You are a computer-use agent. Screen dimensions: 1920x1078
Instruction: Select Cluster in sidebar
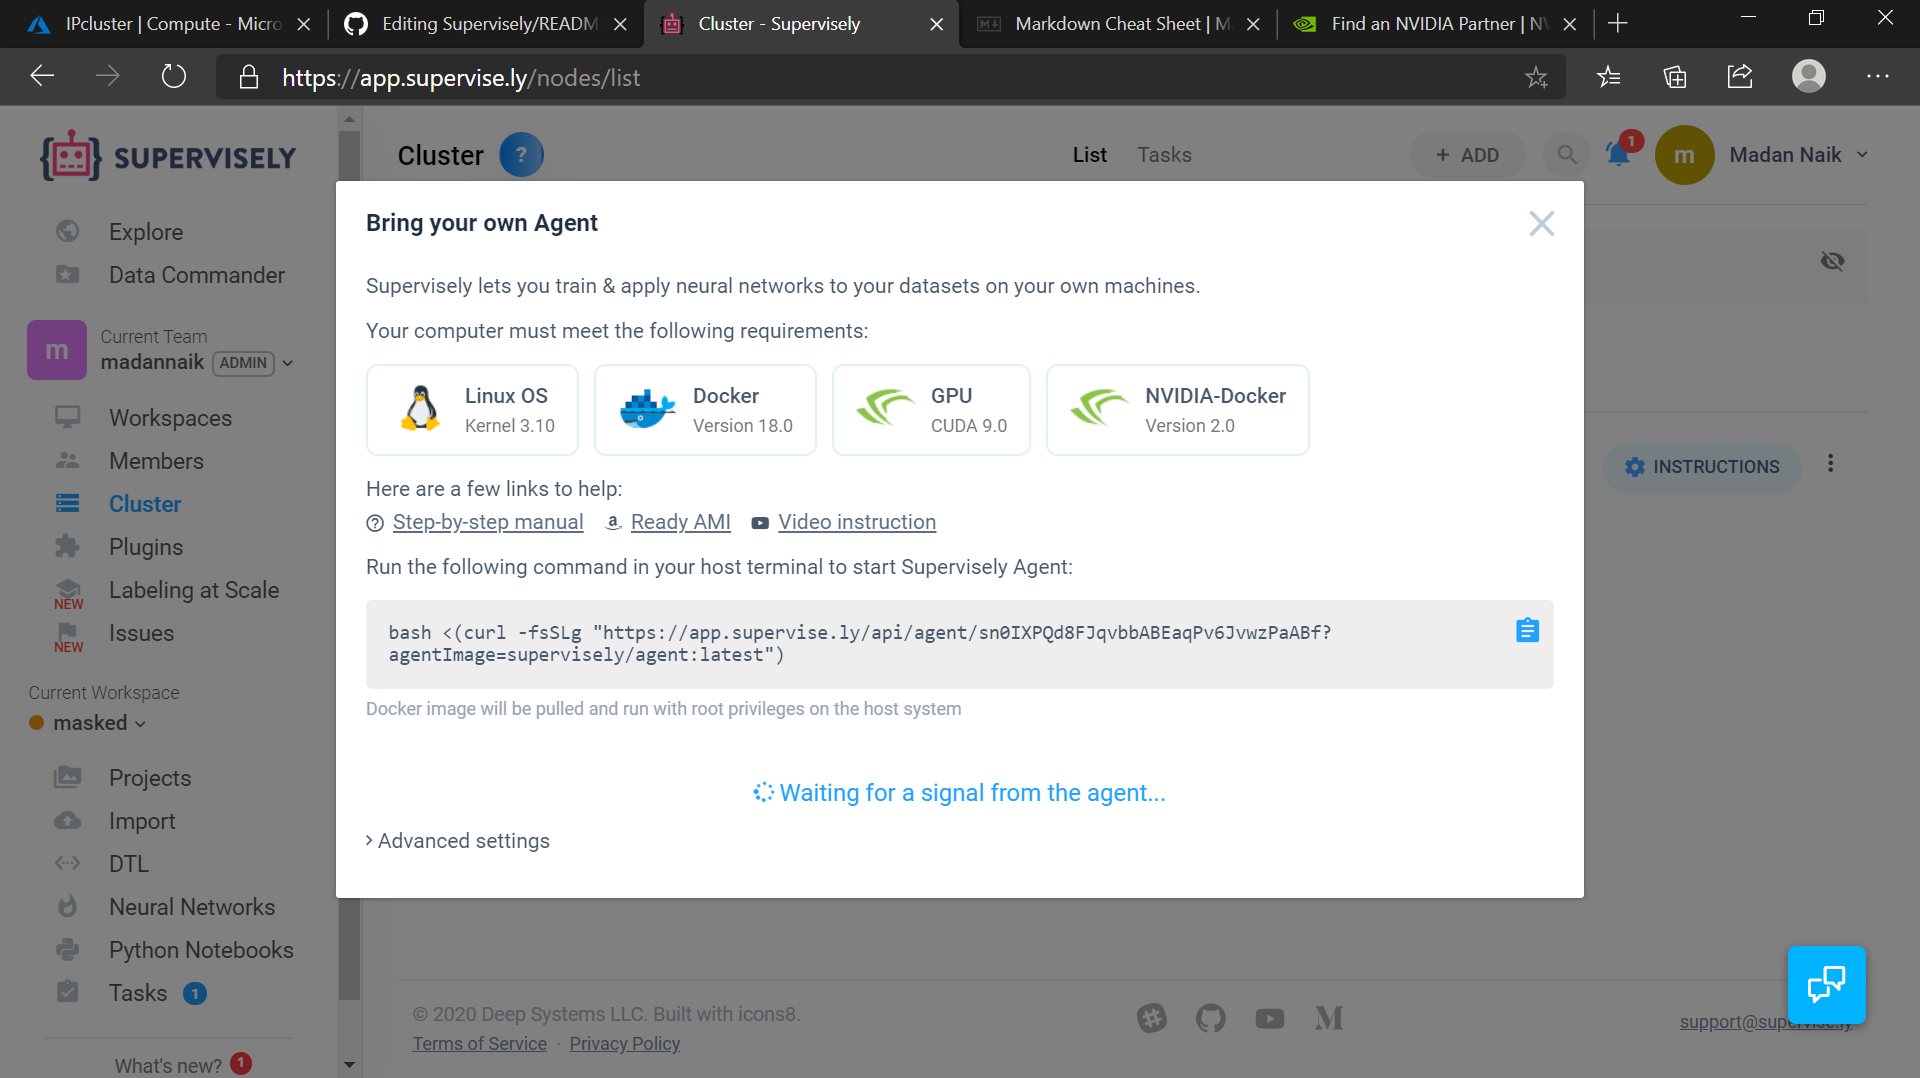click(x=145, y=503)
